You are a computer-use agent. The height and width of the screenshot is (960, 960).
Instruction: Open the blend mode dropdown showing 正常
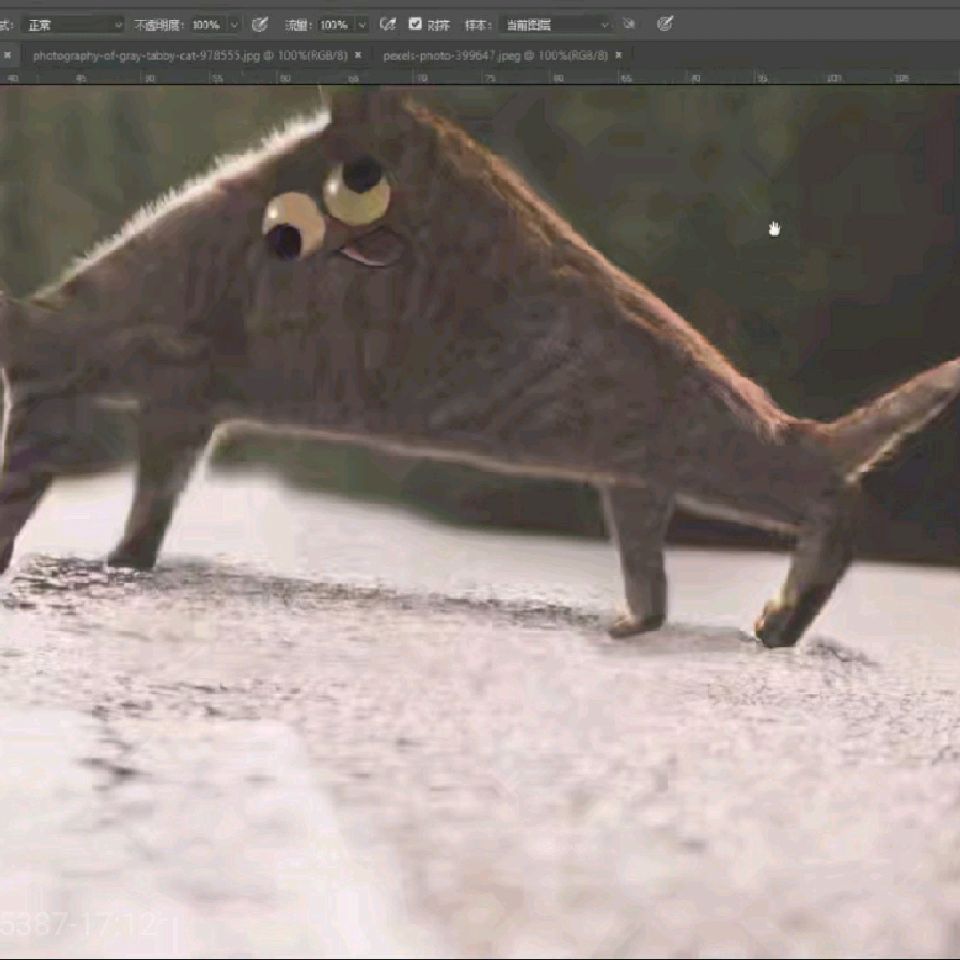[72, 24]
